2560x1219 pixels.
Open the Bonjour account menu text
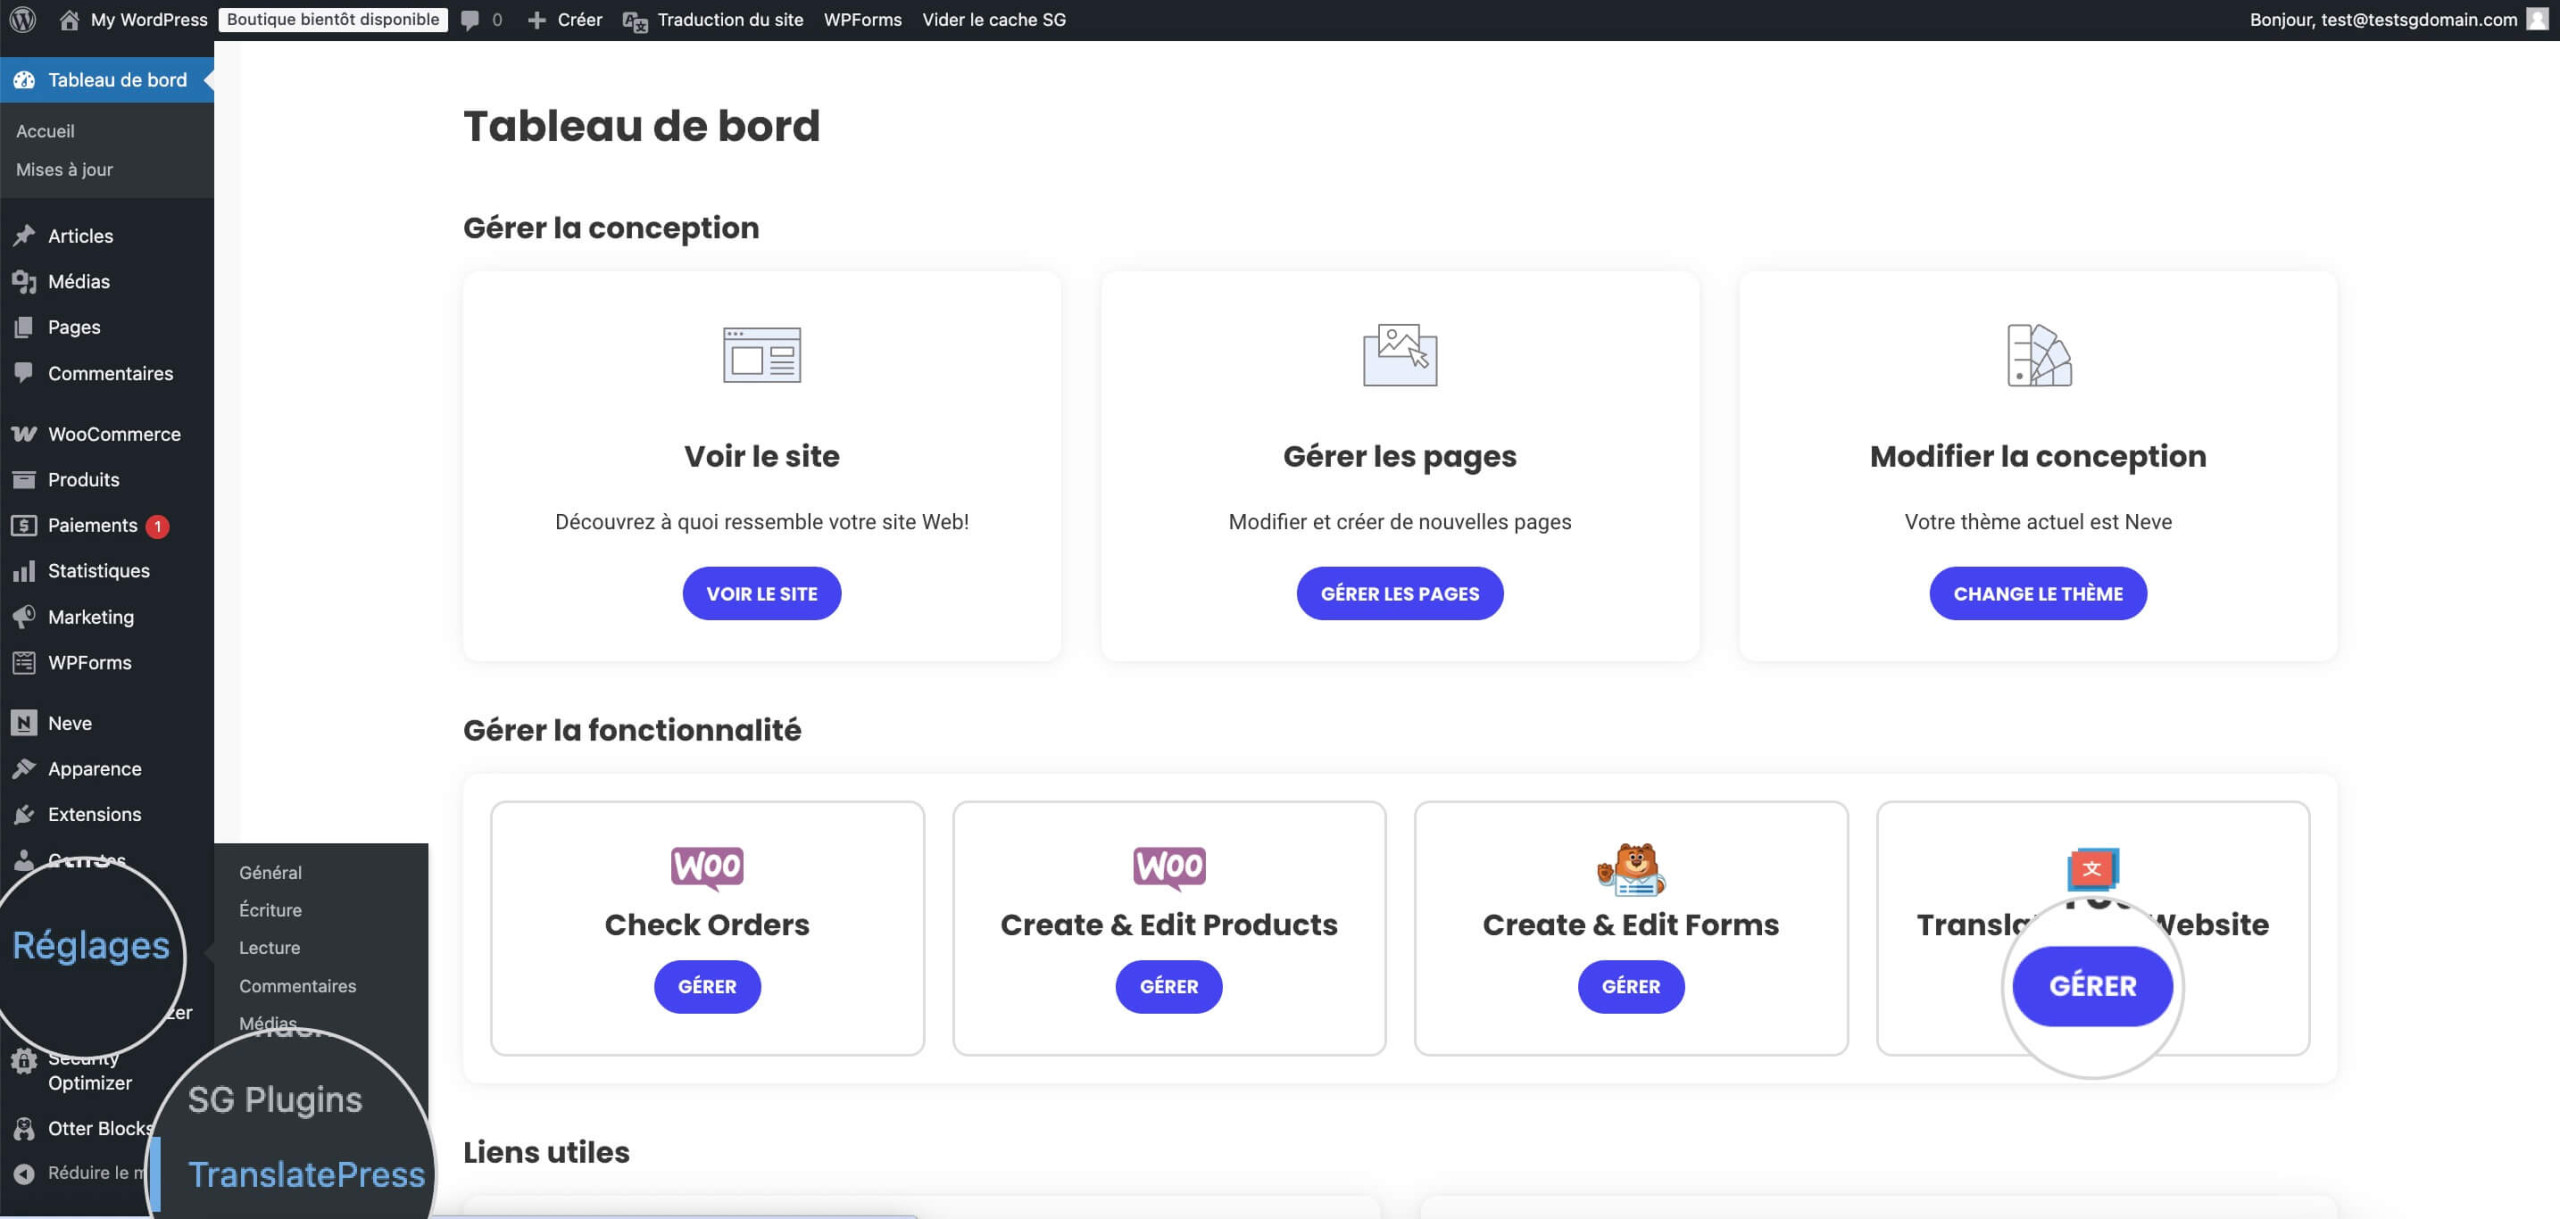(x=2383, y=19)
